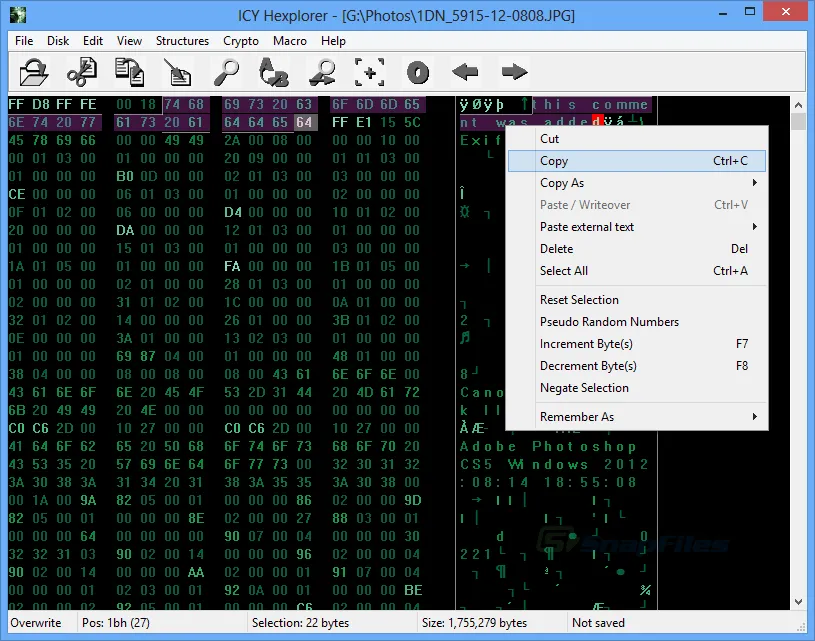
Task: Open the View menu
Action: [x=129, y=41]
